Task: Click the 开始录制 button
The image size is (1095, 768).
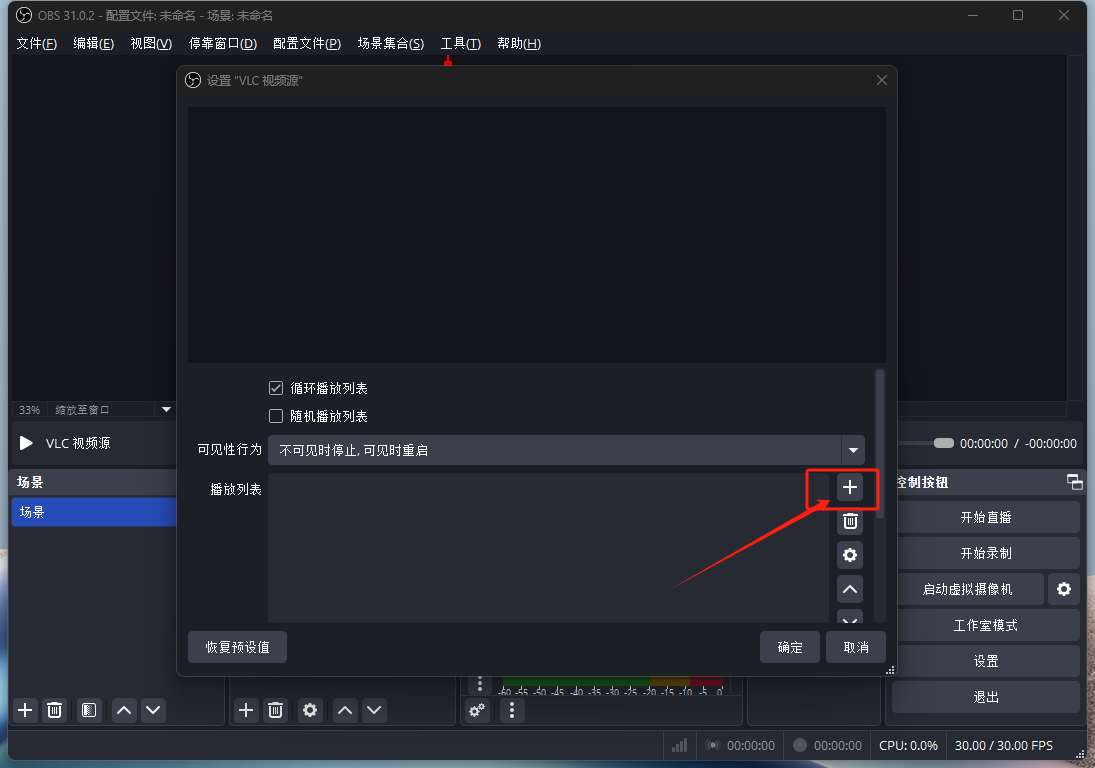Action: pos(985,553)
